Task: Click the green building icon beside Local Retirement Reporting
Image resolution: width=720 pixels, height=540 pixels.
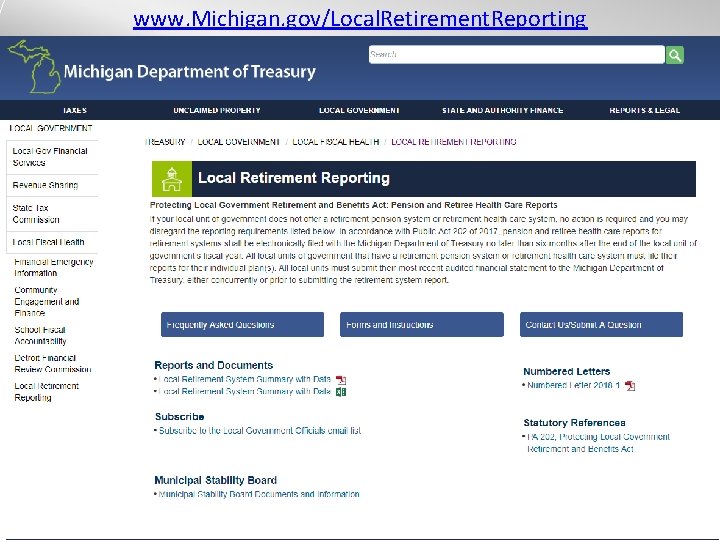Action: (x=172, y=179)
